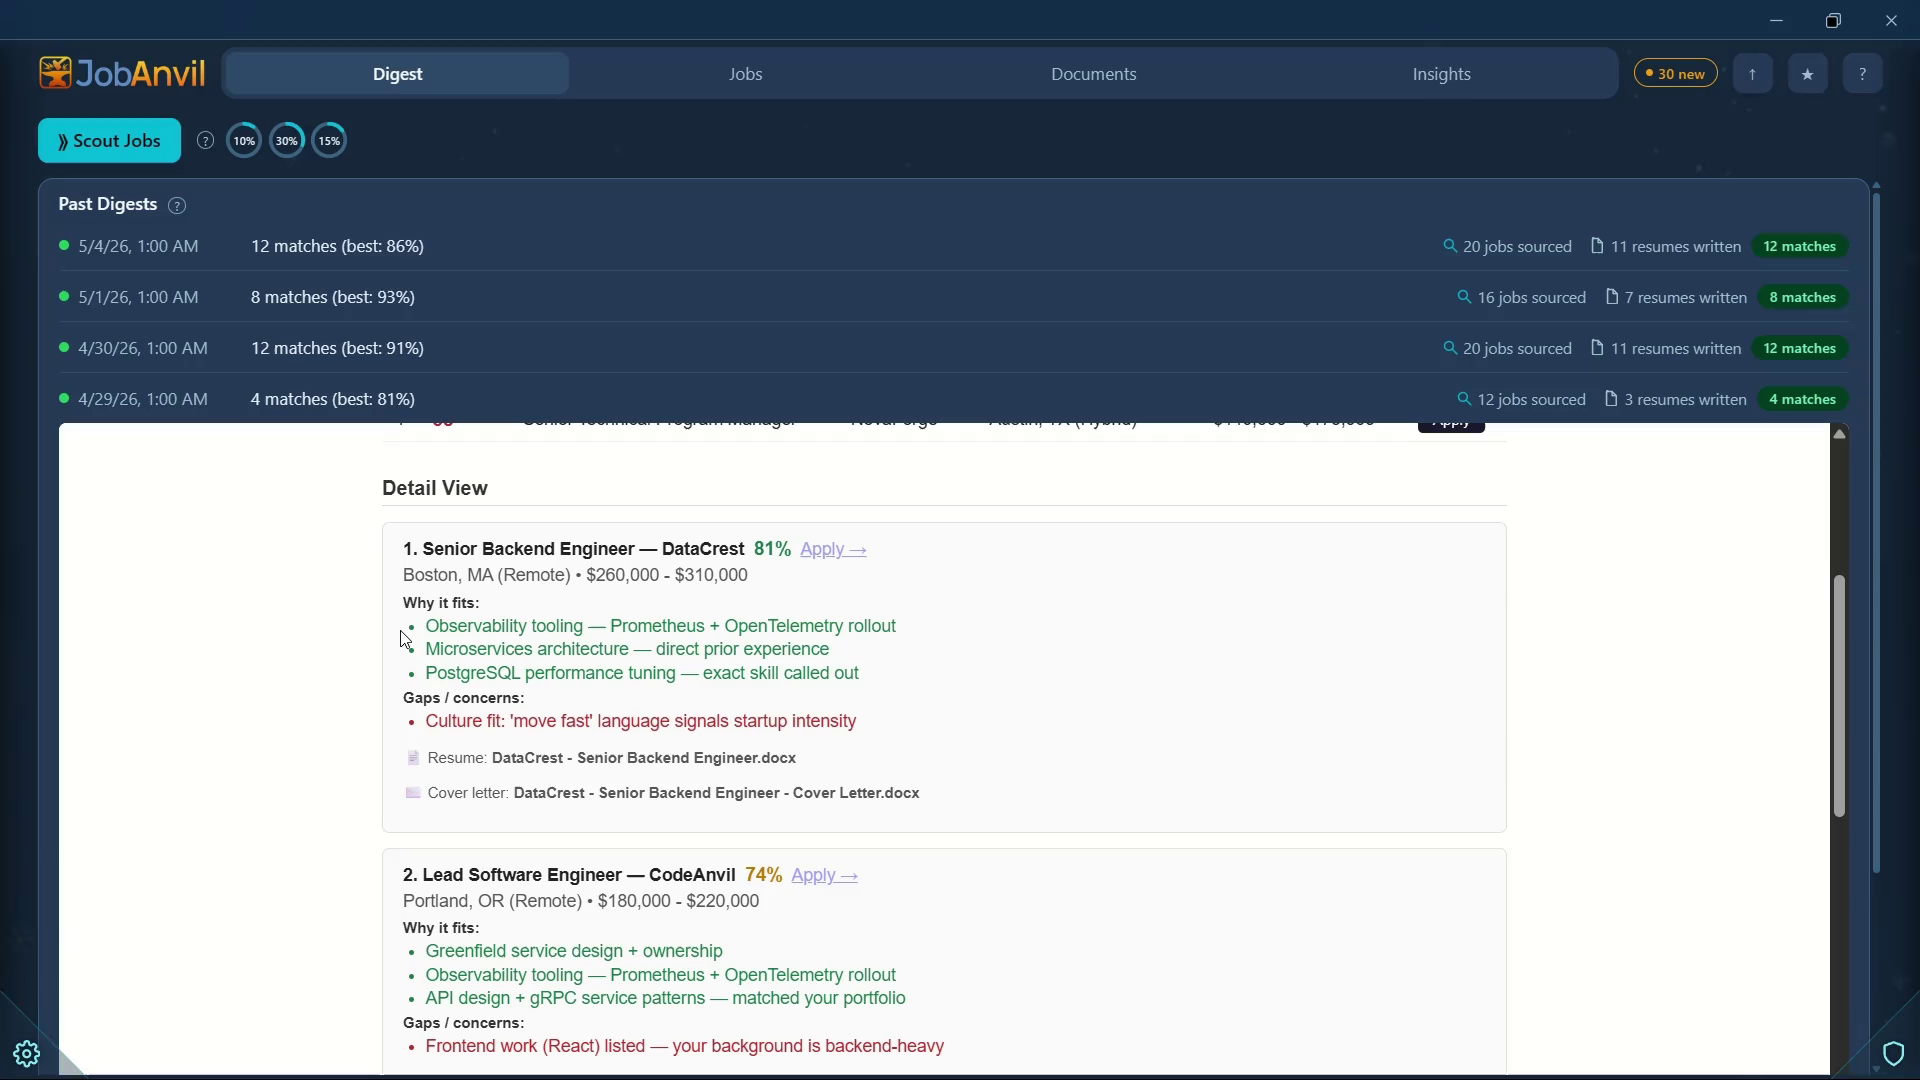1920x1080 pixels.
Task: Expand the 4/30/26 digest entry
Action: point(953,348)
